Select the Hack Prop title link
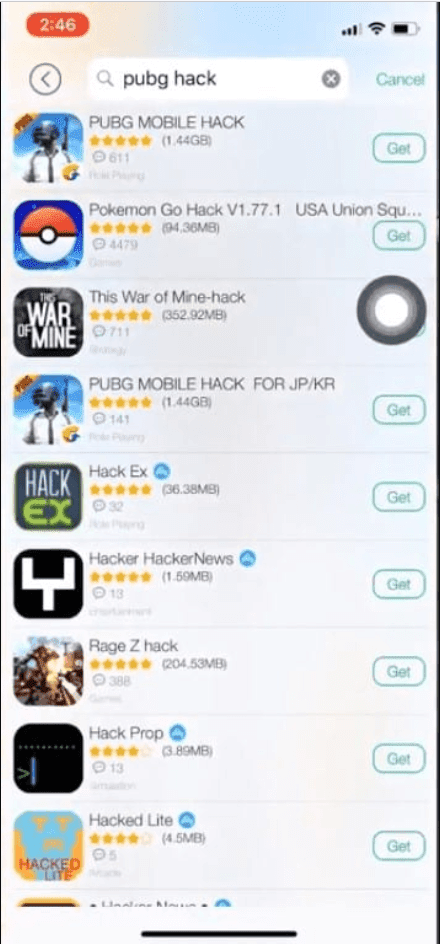 [x=126, y=733]
